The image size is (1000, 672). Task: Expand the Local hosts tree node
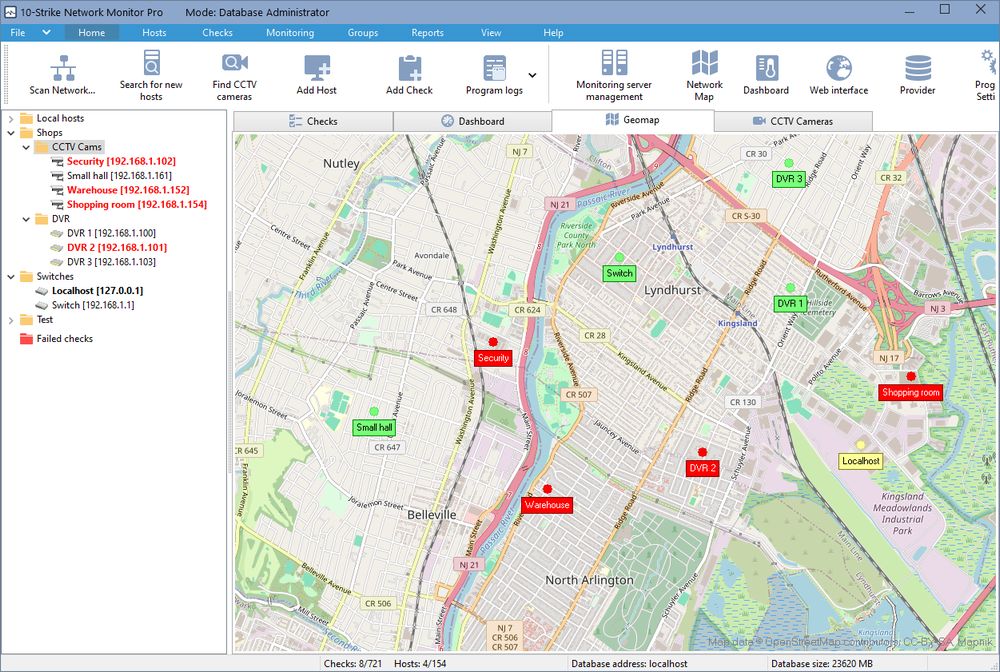point(10,118)
